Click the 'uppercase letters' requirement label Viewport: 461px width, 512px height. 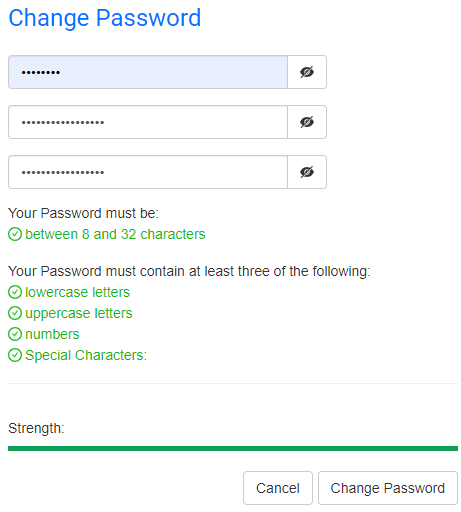(79, 314)
